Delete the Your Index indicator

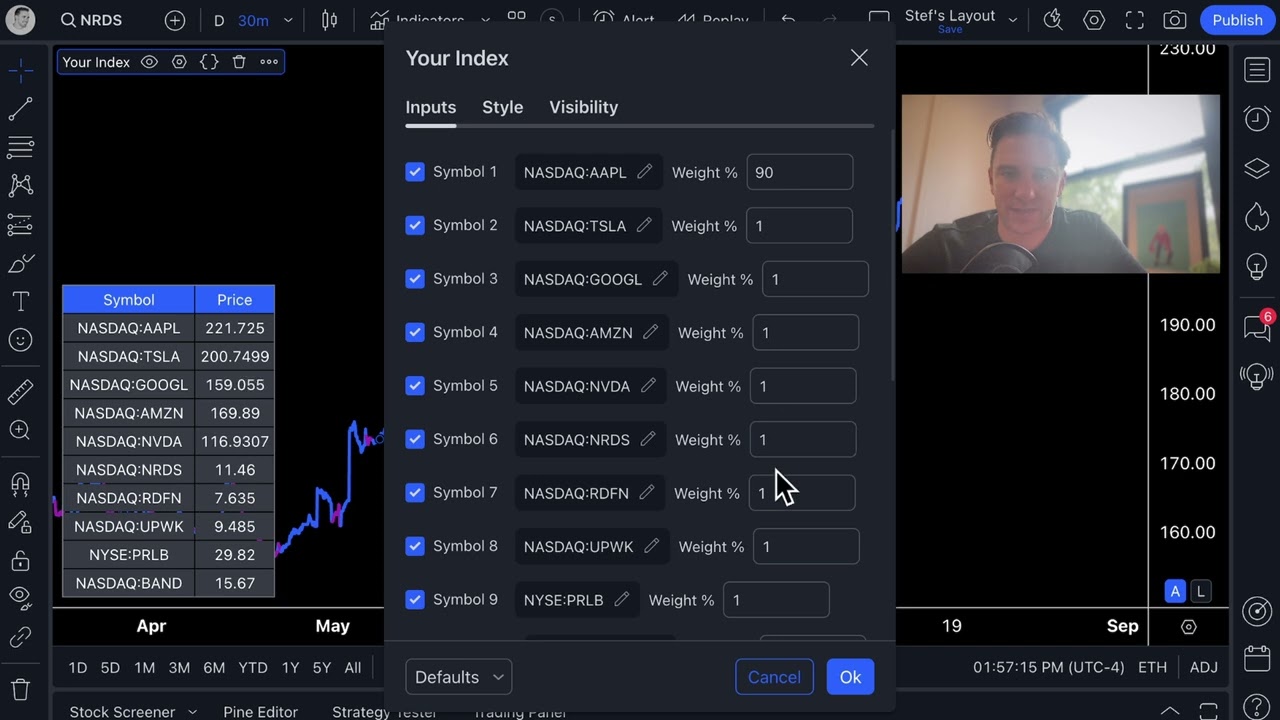coord(239,62)
